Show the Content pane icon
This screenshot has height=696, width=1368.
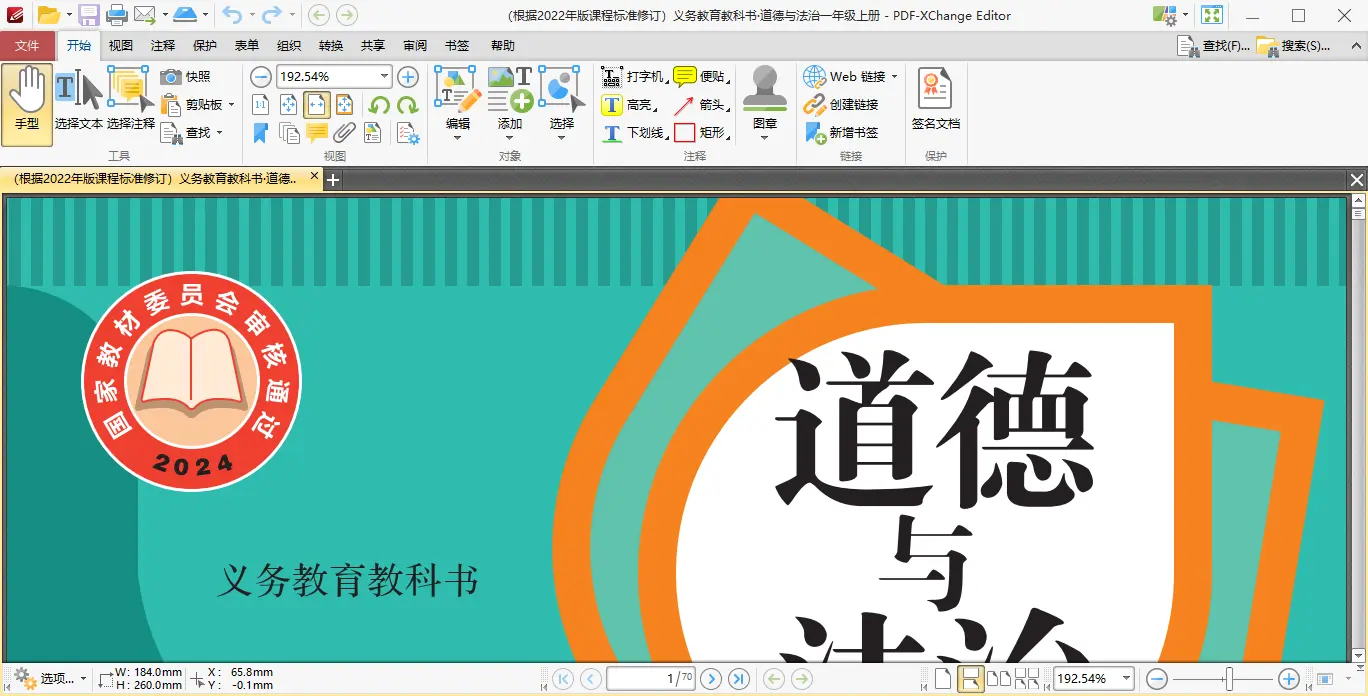(x=373, y=132)
